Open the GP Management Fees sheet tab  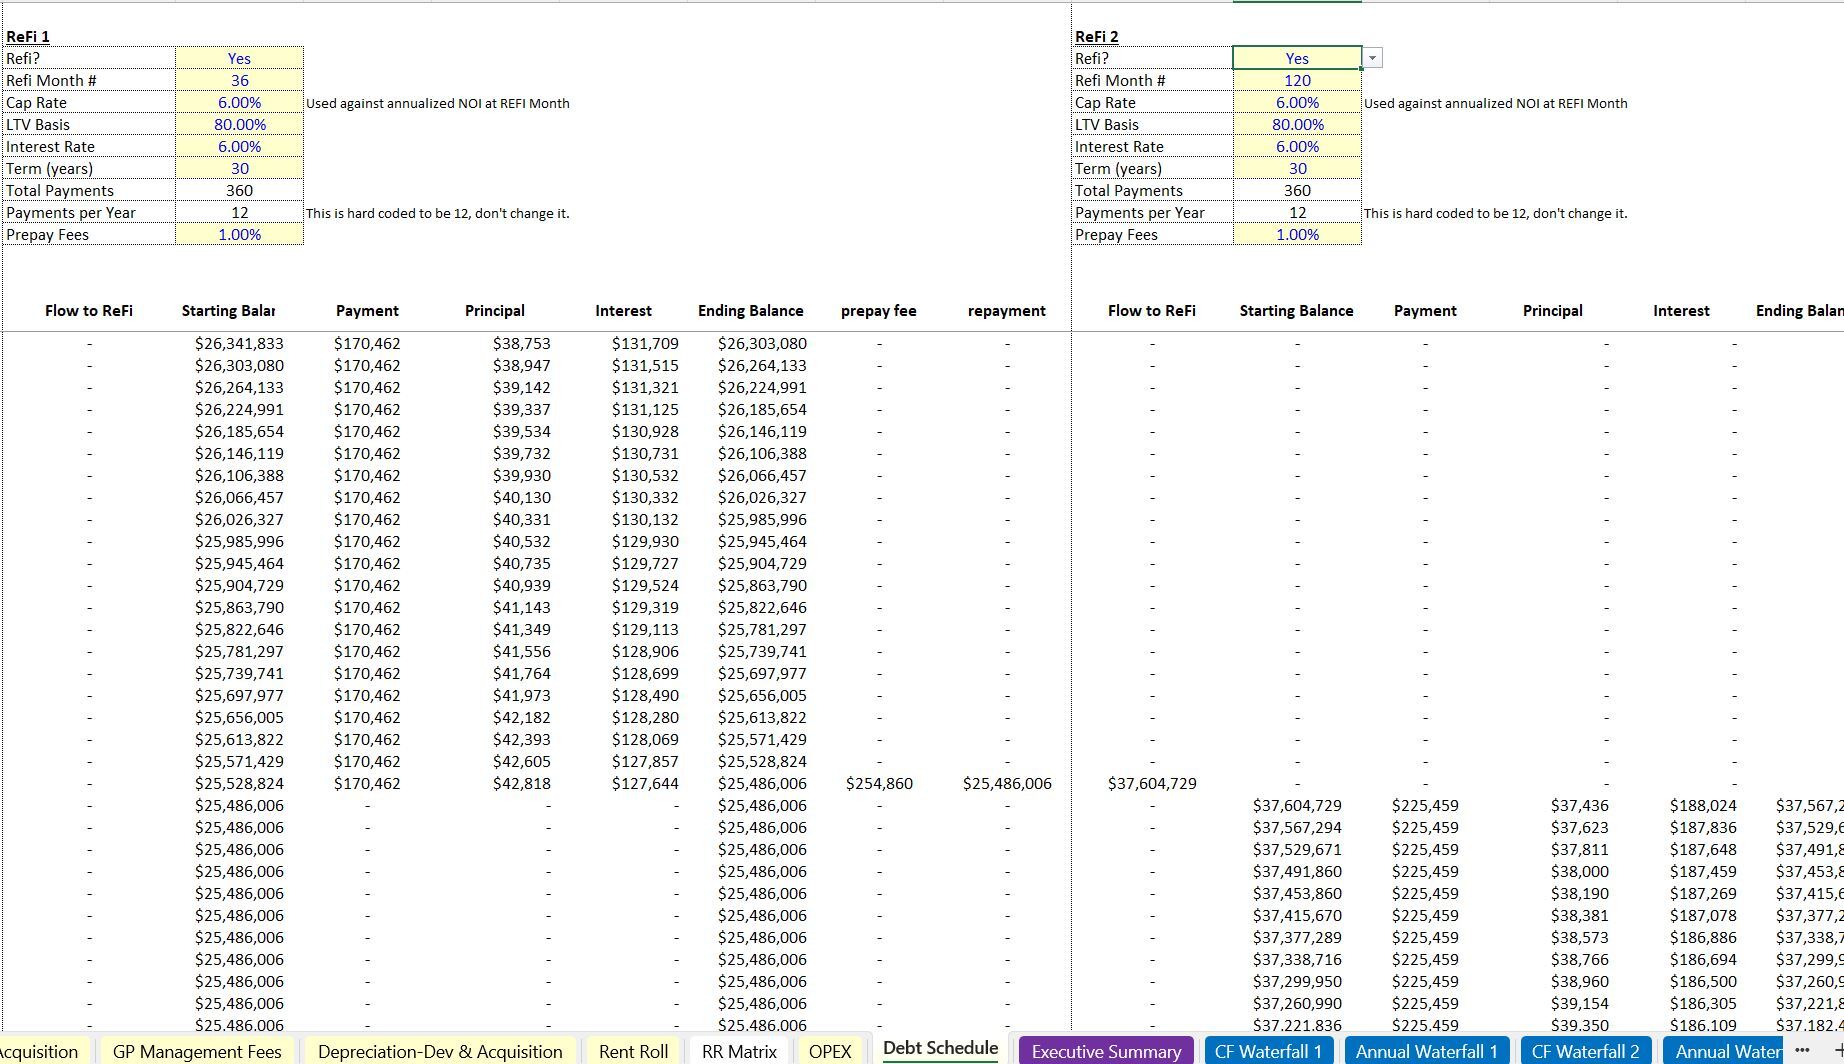click(197, 1051)
